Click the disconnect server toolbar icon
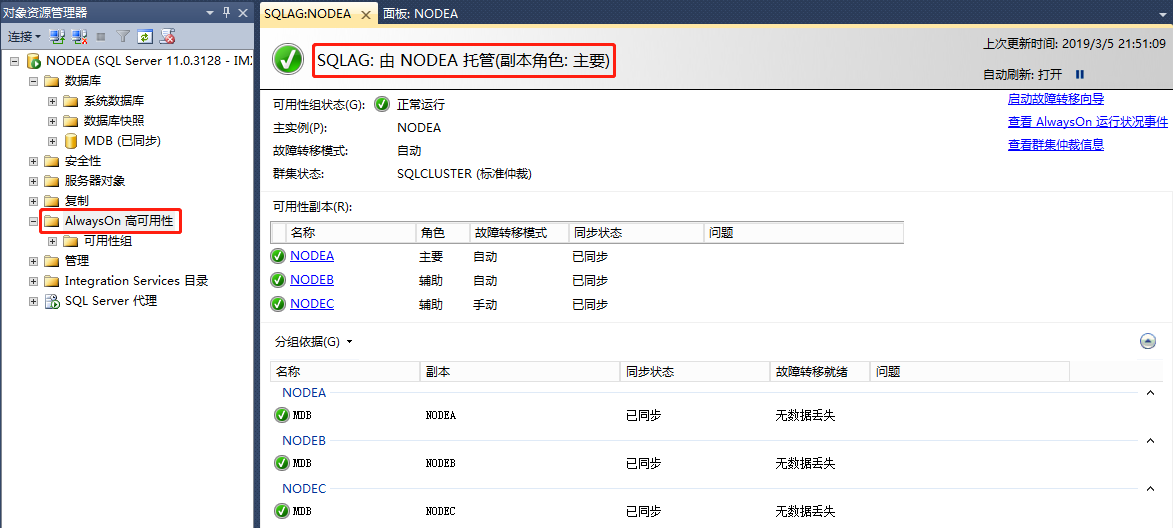The height and width of the screenshot is (528, 1173). [79, 36]
